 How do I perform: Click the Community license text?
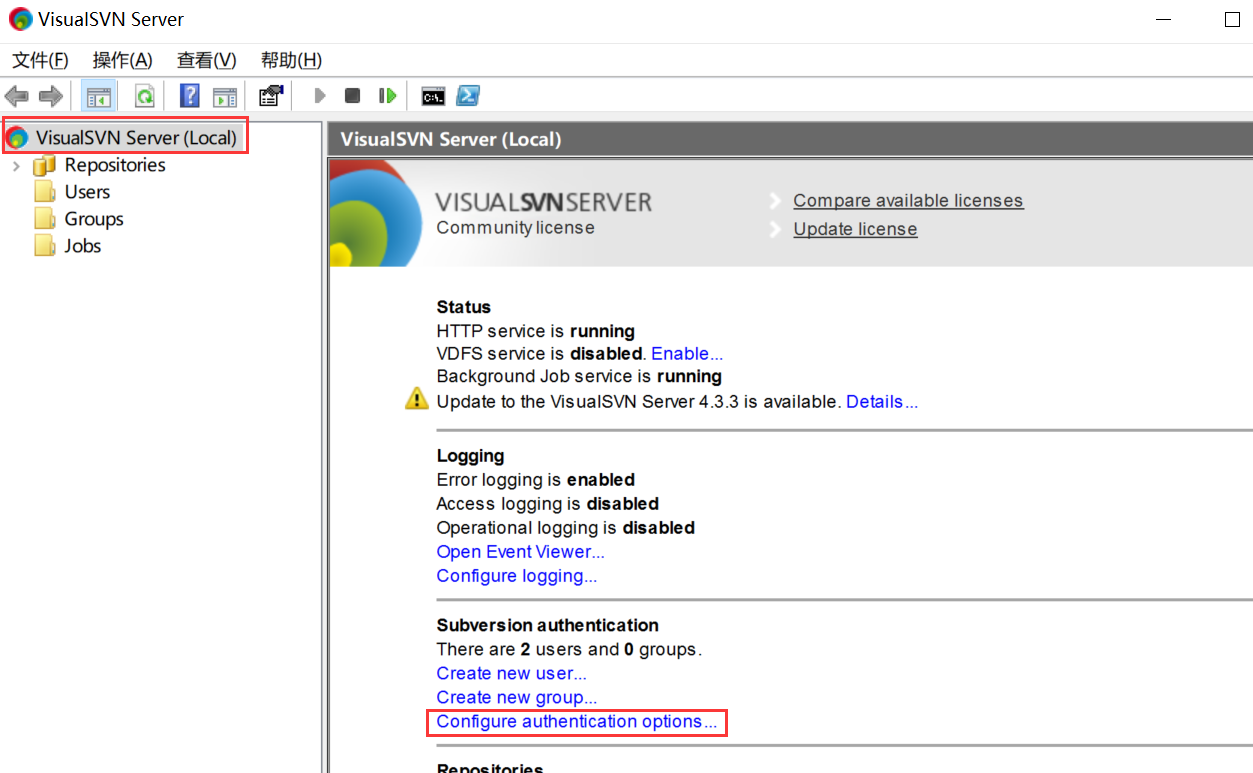click(x=515, y=228)
